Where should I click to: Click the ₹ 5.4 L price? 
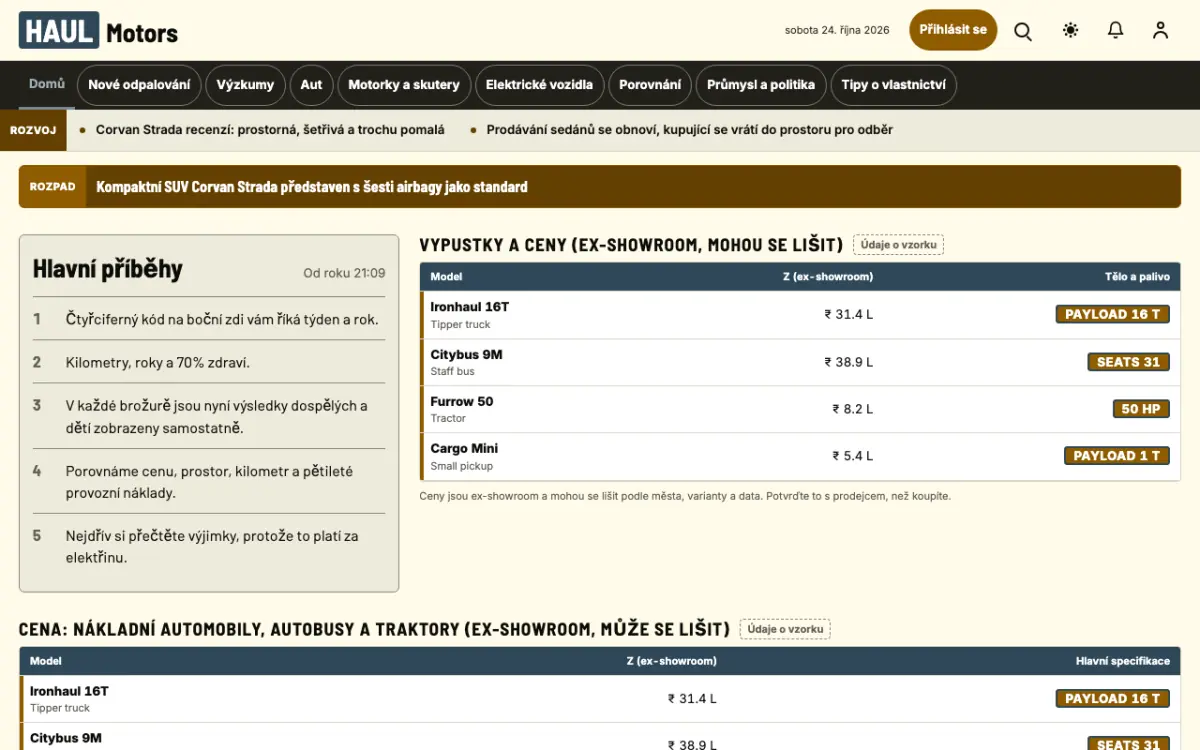pos(853,456)
